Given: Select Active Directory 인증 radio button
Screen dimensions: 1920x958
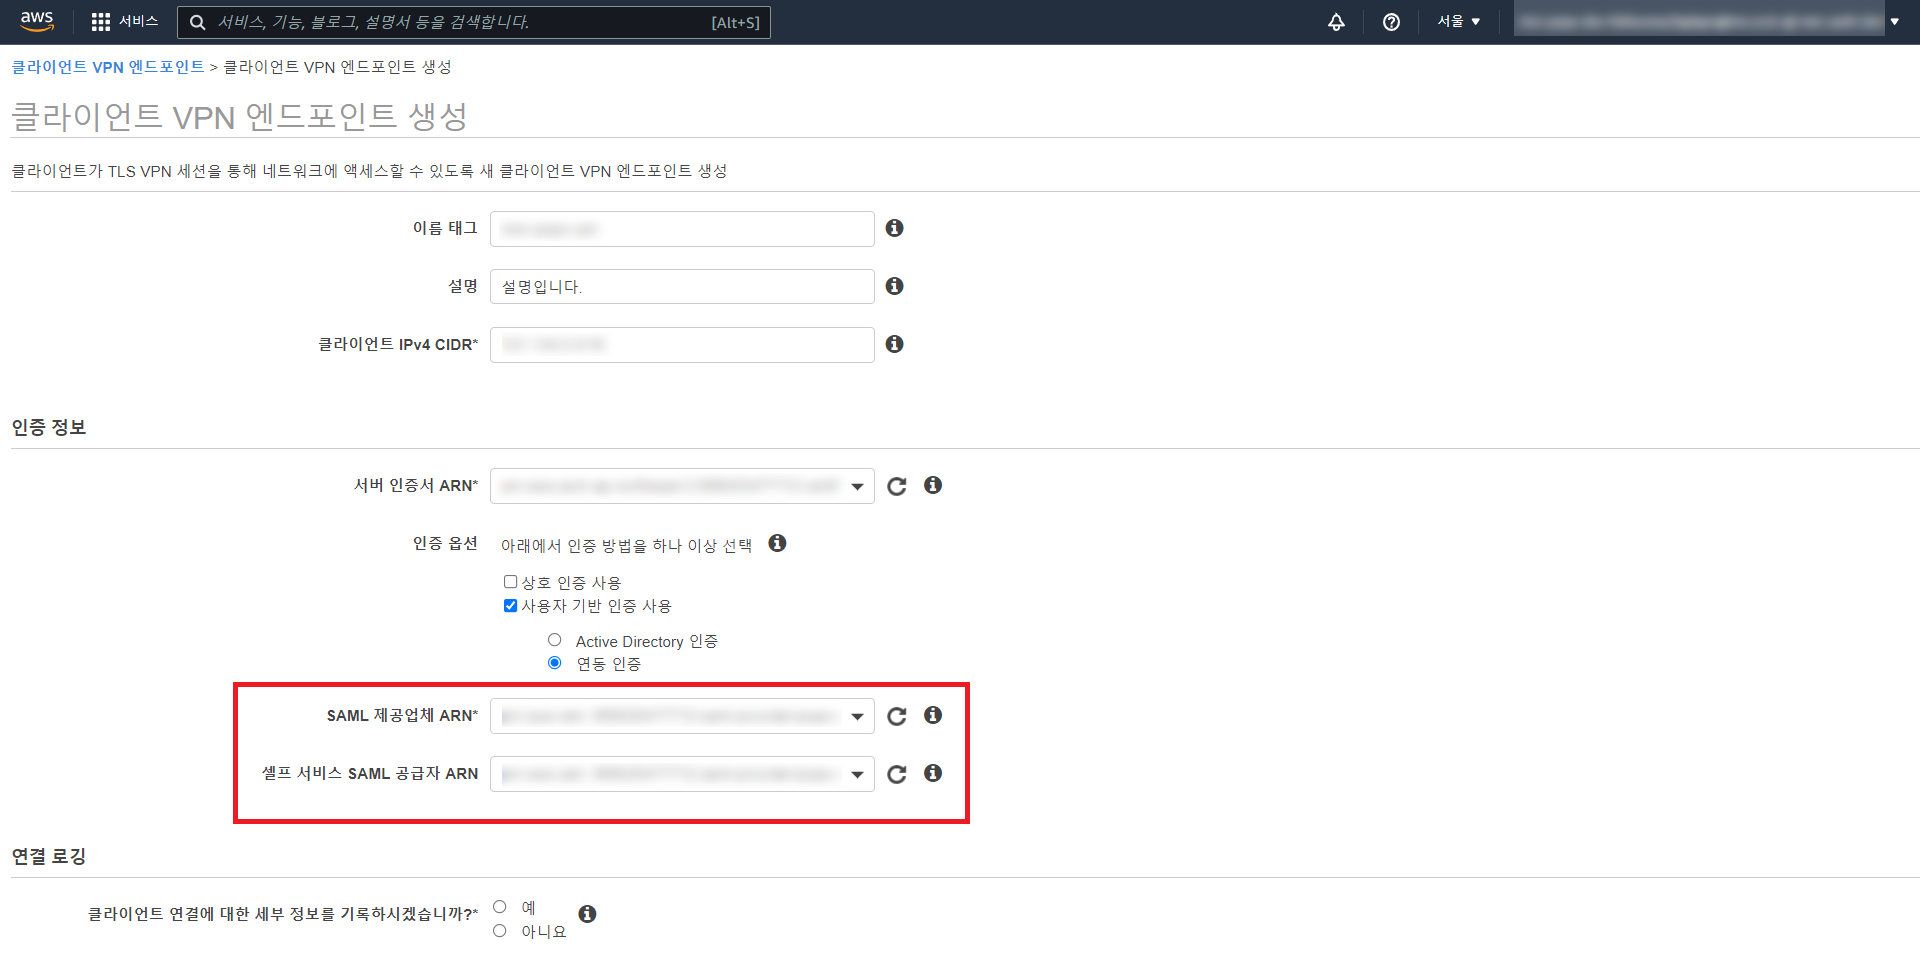Looking at the screenshot, I should [555, 640].
